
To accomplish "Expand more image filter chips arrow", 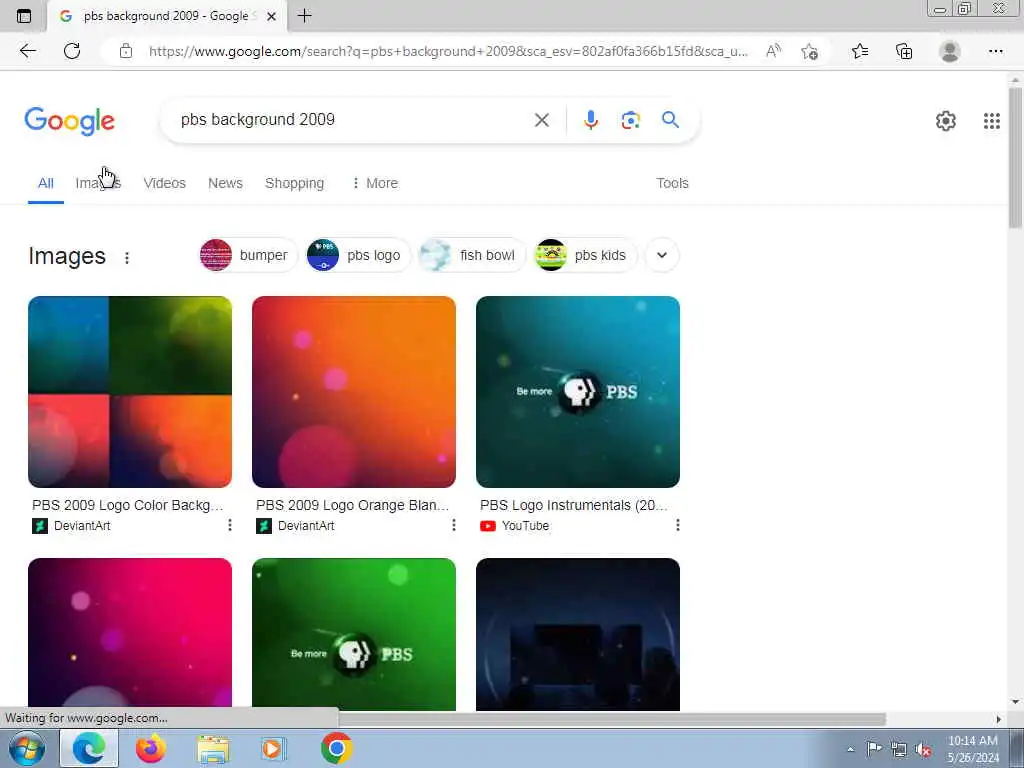I will pos(662,255).
